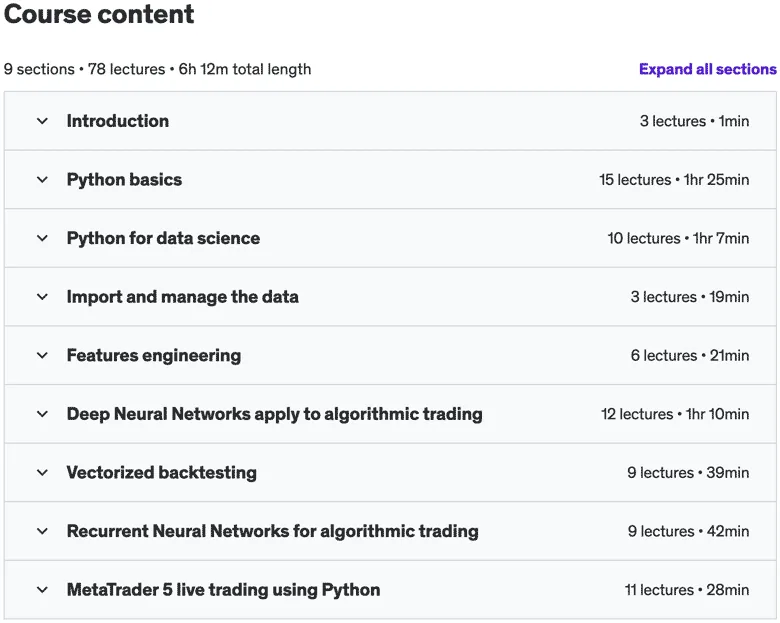
Task: Click Expand all sections link
Action: point(707,69)
